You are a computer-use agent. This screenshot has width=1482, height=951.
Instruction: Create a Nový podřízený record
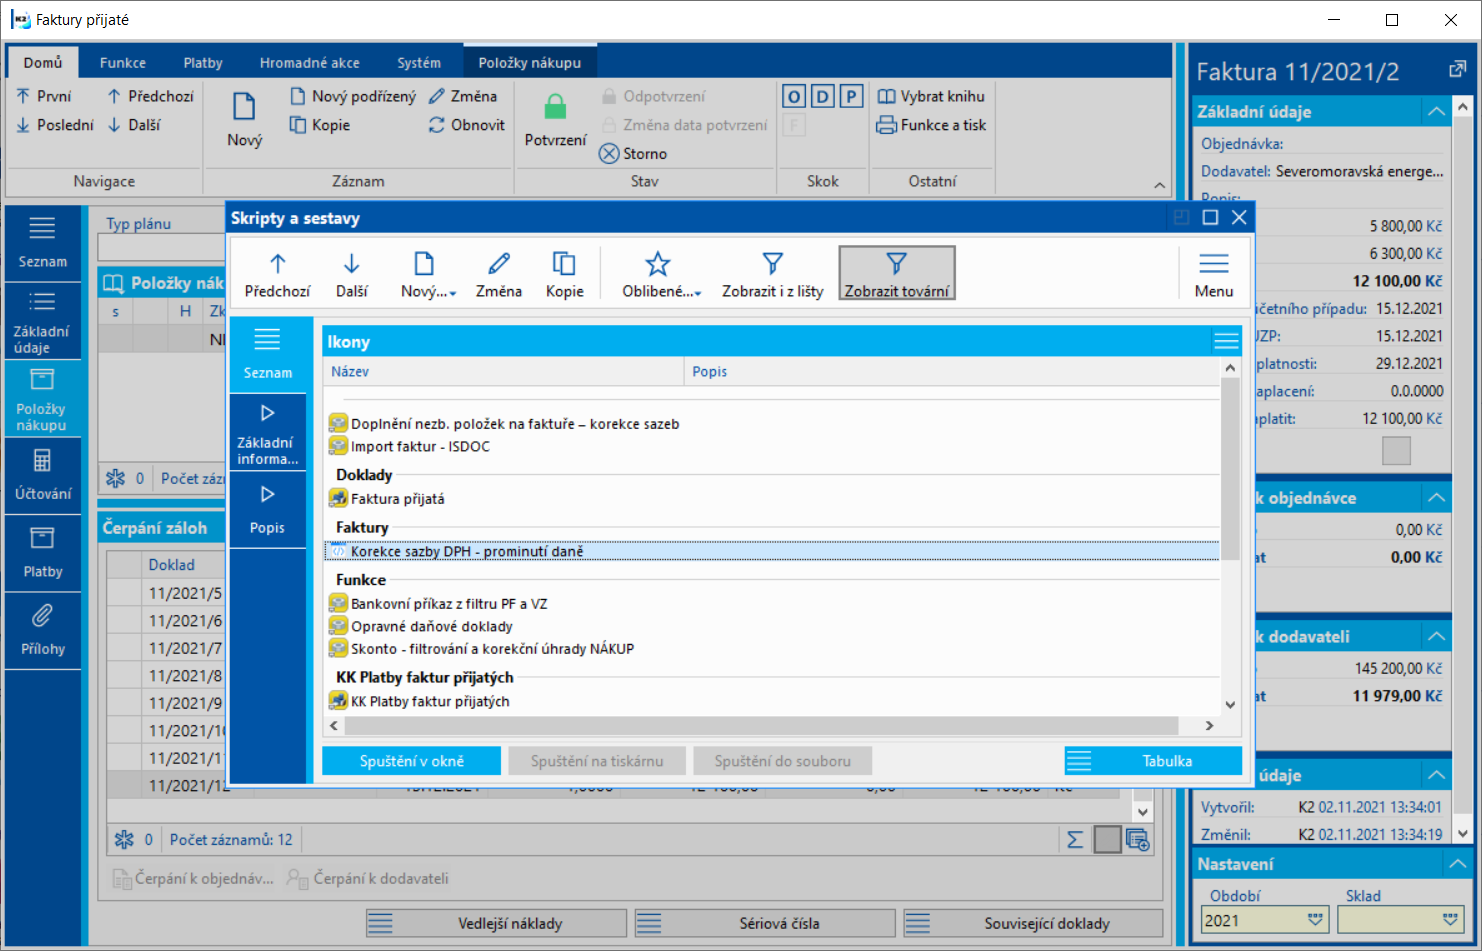pos(353,96)
